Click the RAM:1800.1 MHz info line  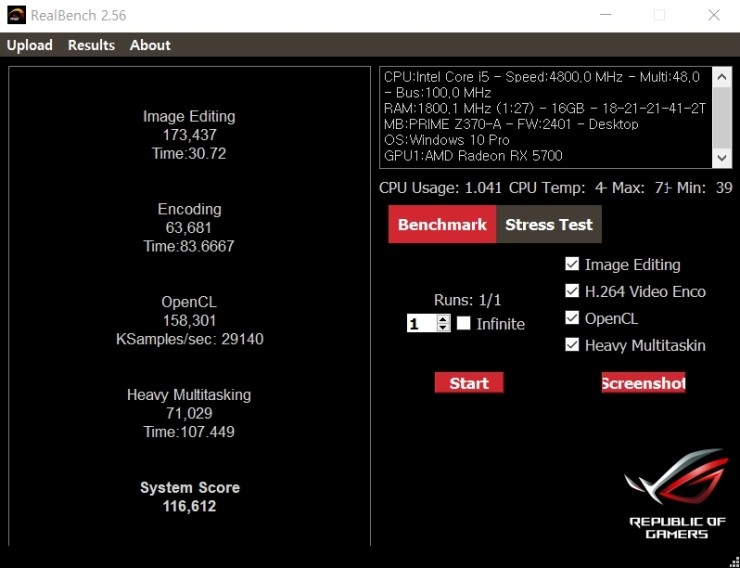point(545,109)
